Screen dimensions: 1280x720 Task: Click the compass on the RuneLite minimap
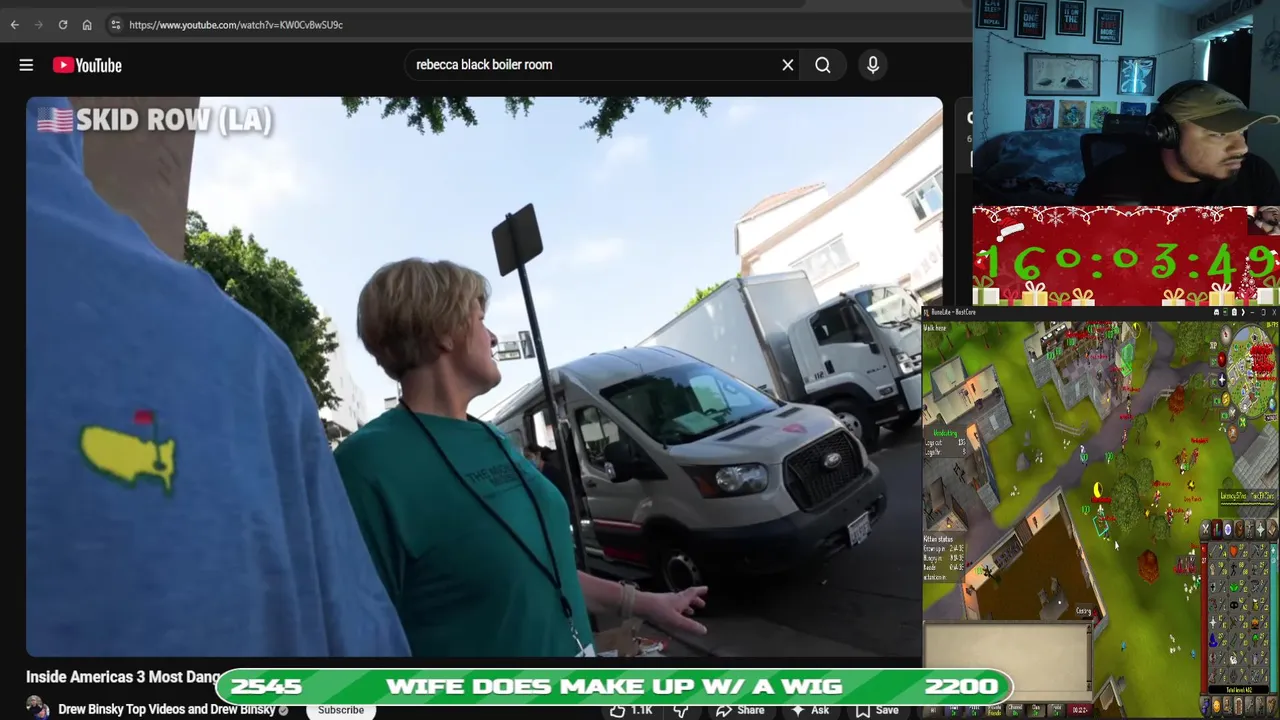click(x=1226, y=334)
